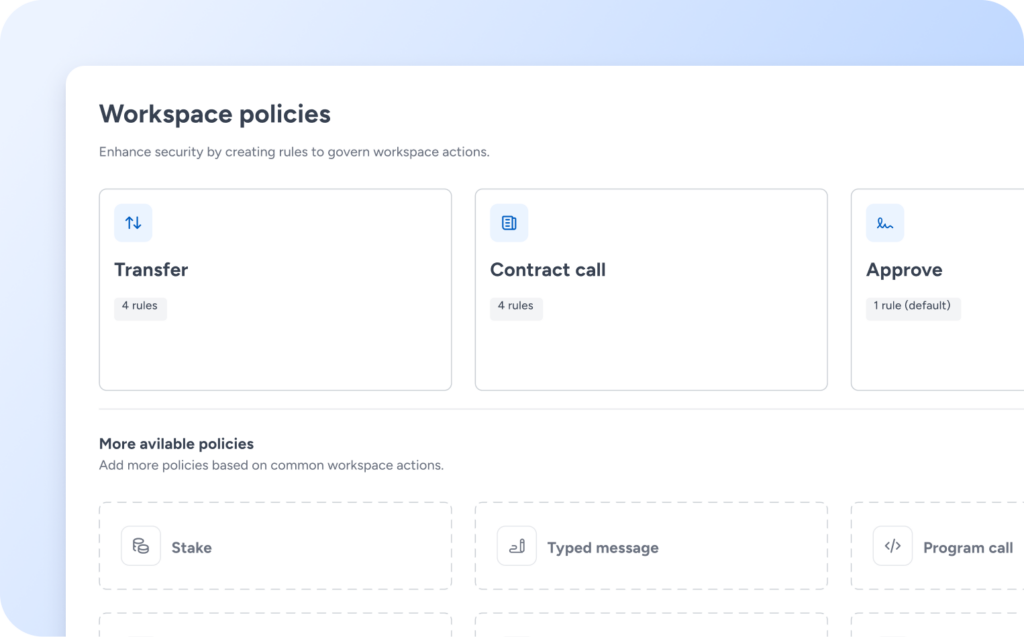The height and width of the screenshot is (637, 1024).
Task: Select the "4 rules" badge under Contract call
Action: tap(516, 306)
